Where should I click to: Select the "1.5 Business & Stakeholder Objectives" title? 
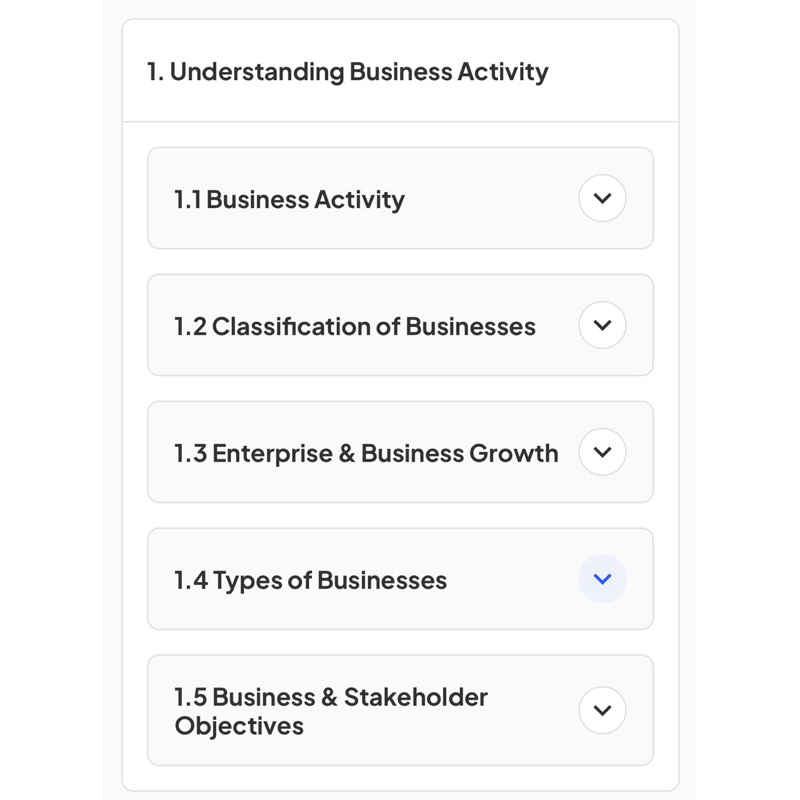pyautogui.click(x=330, y=711)
